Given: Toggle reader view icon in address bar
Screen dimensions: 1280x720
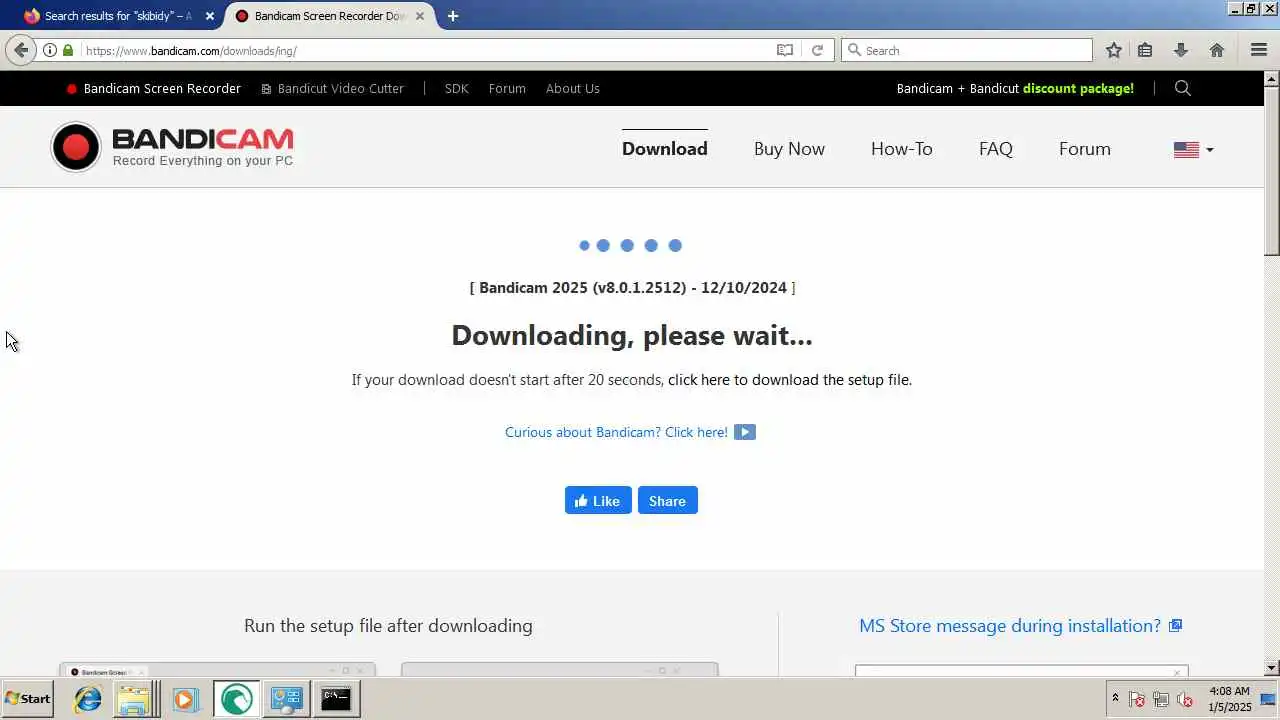Looking at the screenshot, I should pyautogui.click(x=785, y=50).
